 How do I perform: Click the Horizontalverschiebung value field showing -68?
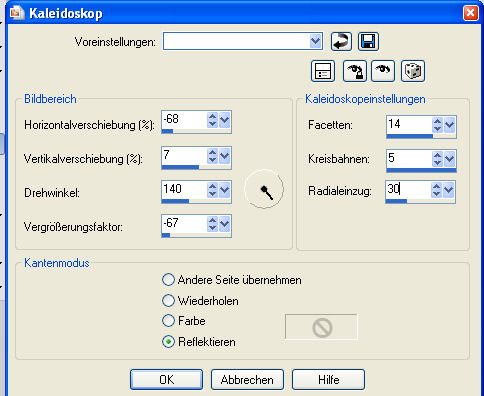pyautogui.click(x=184, y=119)
